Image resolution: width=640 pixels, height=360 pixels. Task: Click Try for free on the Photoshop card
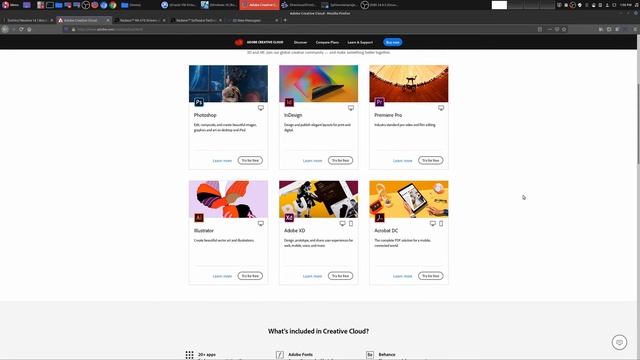click(250, 160)
